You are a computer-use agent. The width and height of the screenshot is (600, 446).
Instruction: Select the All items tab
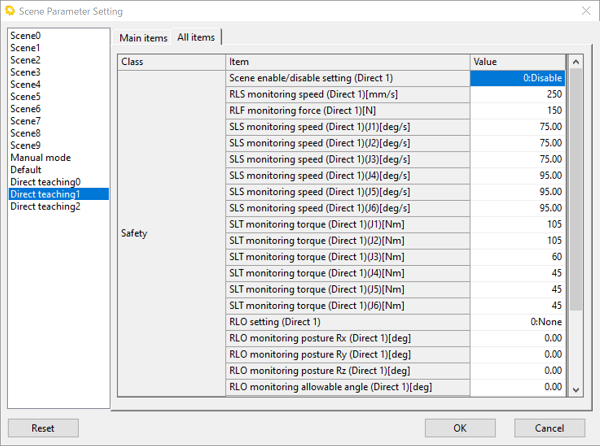196,37
